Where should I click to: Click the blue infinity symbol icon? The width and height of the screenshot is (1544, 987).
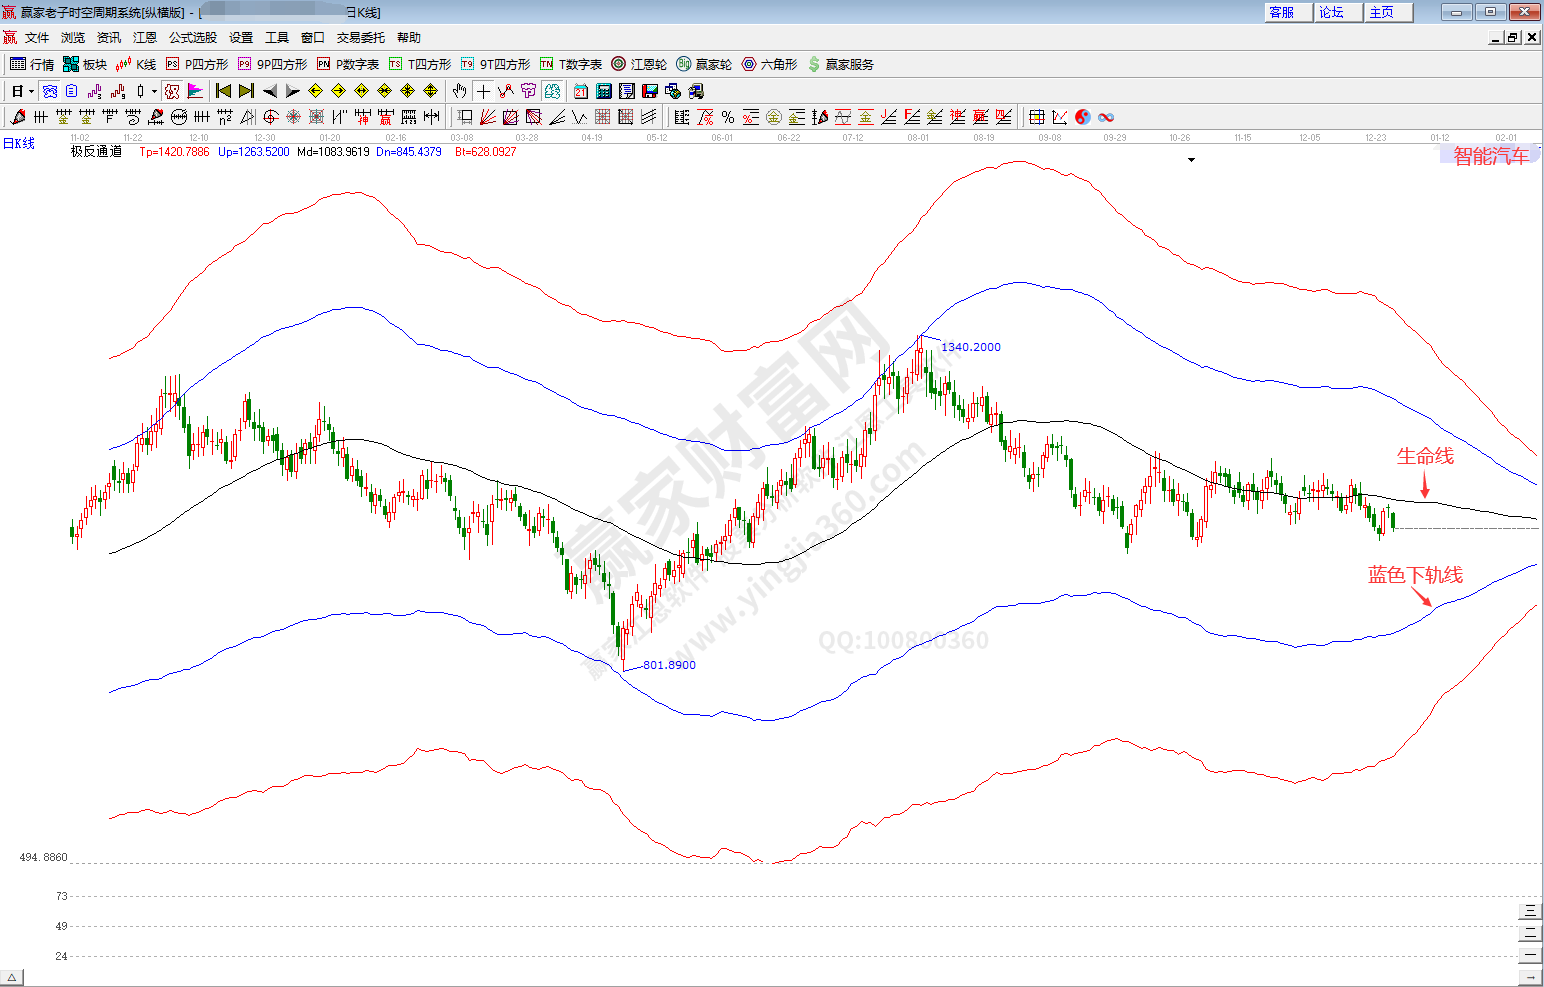pos(1106,117)
